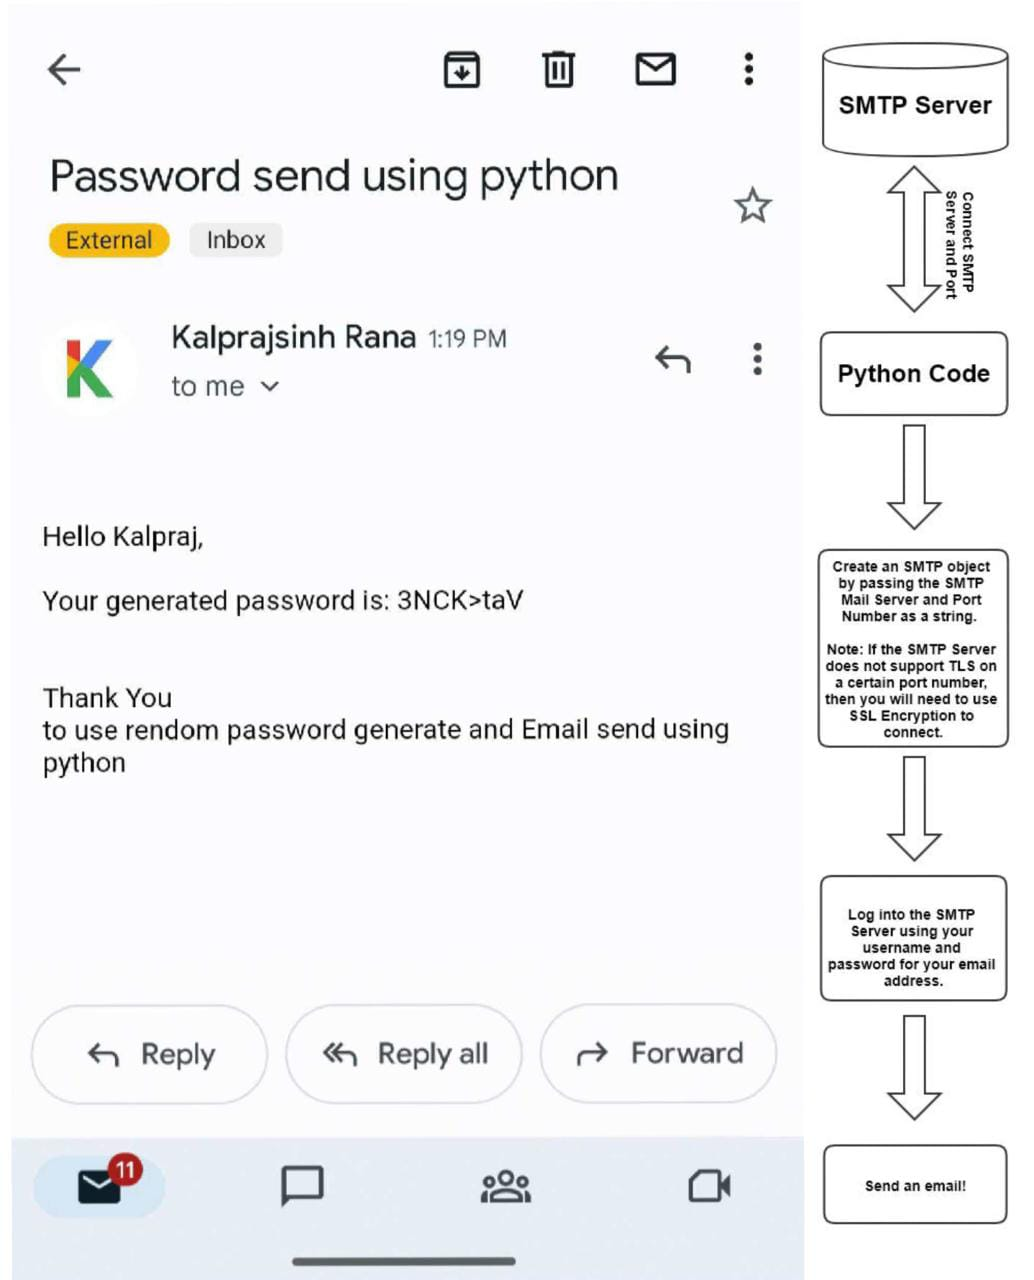Select the Chat icon in bottom navigation
This screenshot has height=1280, width=1034.
(x=302, y=1186)
